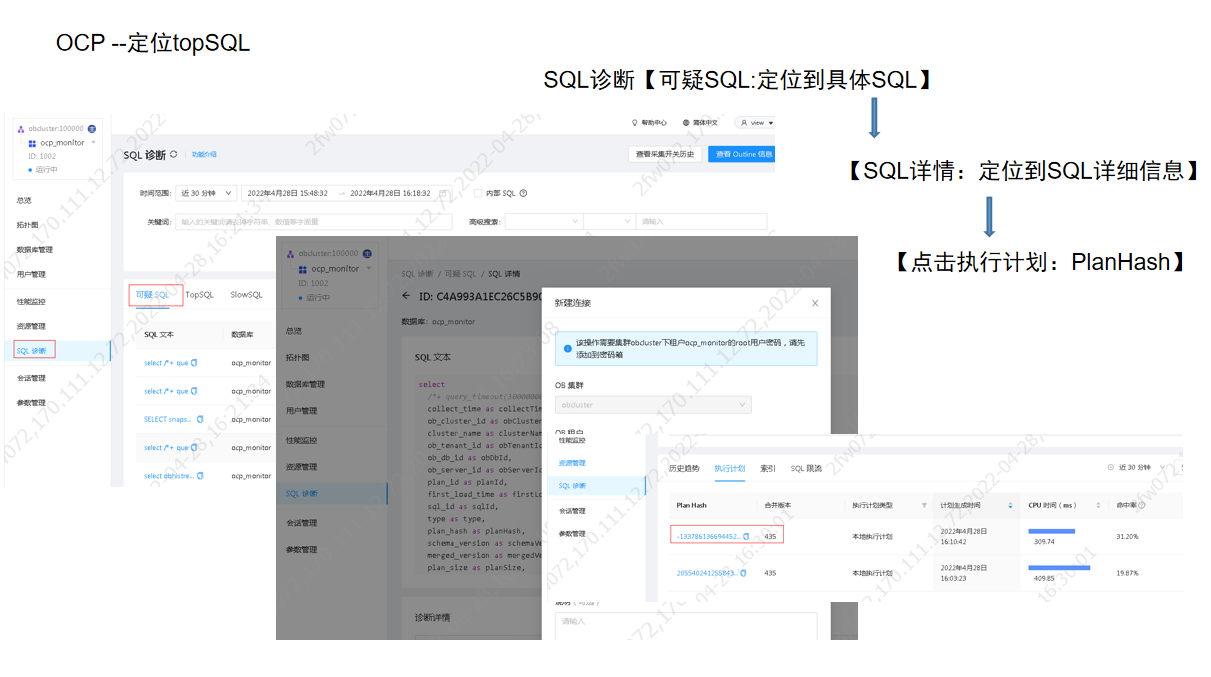
Task: Click the obcluster:100000 cluster icon
Action: coord(18,128)
